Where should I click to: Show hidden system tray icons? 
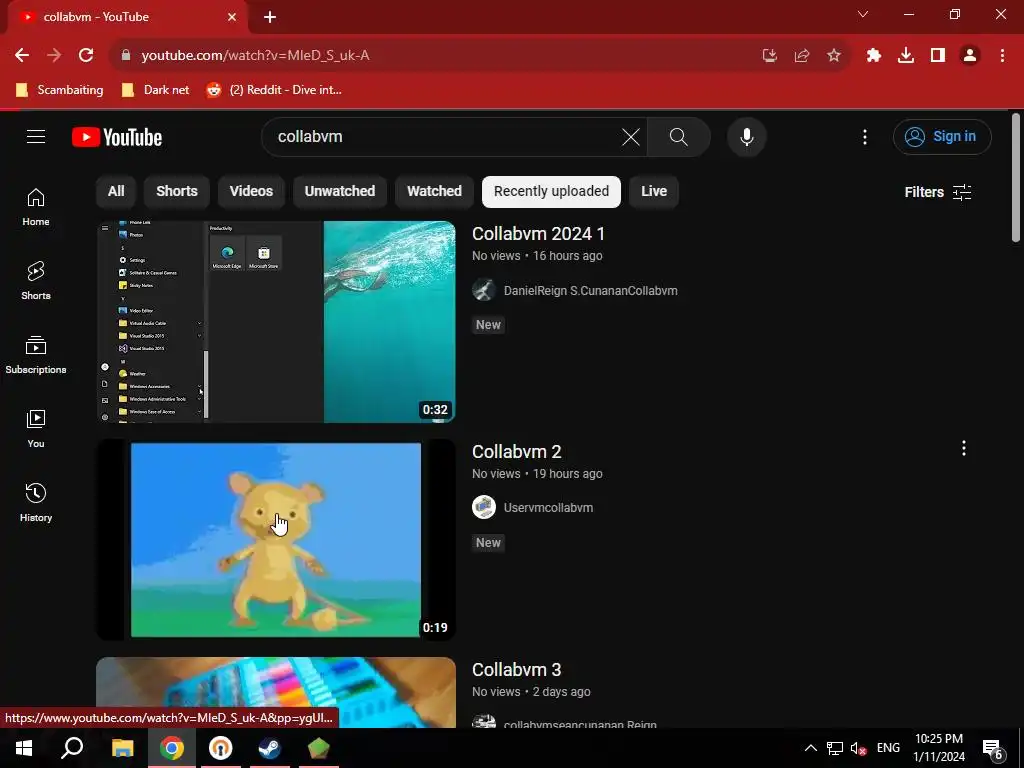[810, 748]
